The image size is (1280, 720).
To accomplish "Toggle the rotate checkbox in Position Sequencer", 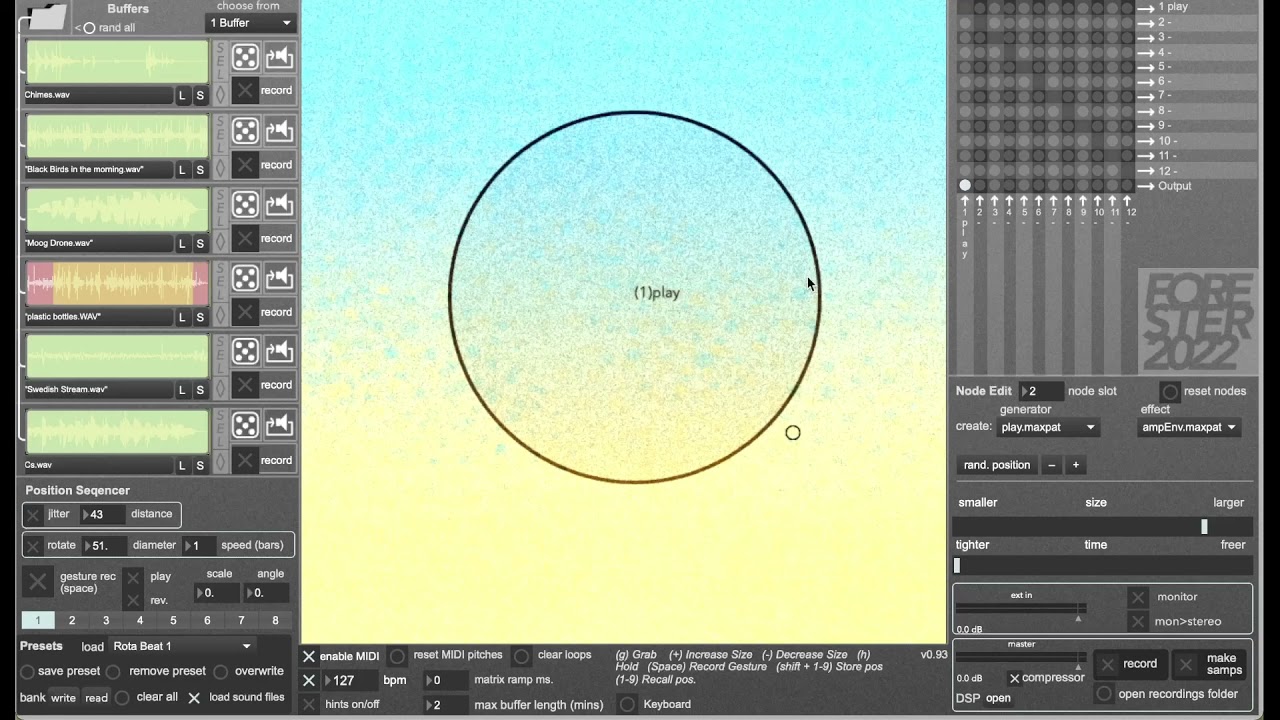I will click(34, 546).
